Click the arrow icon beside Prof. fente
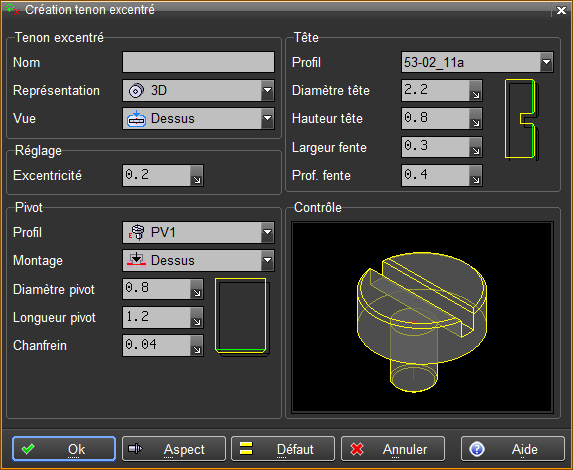The width and height of the screenshot is (573, 470). [x=475, y=175]
